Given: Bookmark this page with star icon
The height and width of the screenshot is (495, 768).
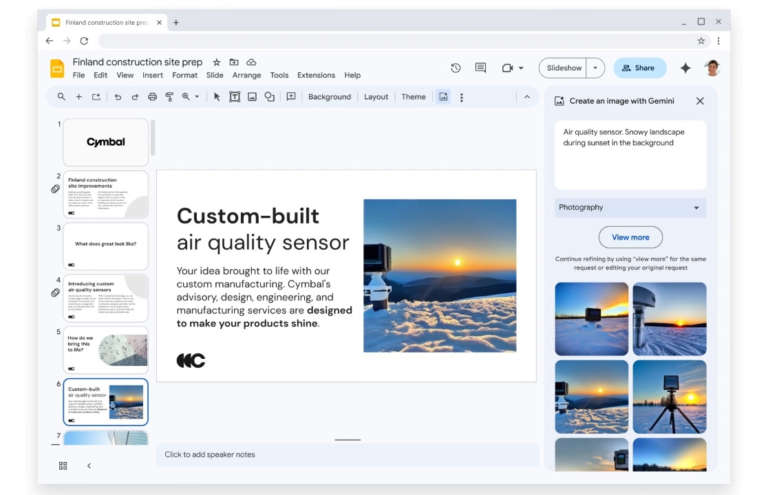Looking at the screenshot, I should (x=701, y=41).
